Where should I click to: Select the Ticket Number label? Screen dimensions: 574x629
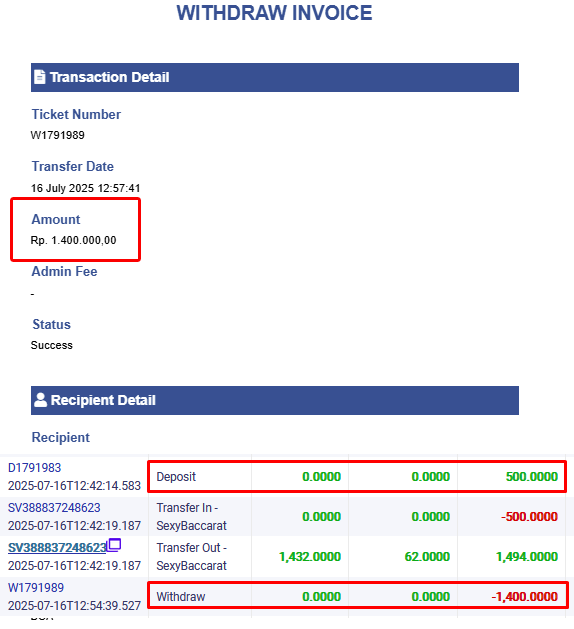tap(76, 114)
